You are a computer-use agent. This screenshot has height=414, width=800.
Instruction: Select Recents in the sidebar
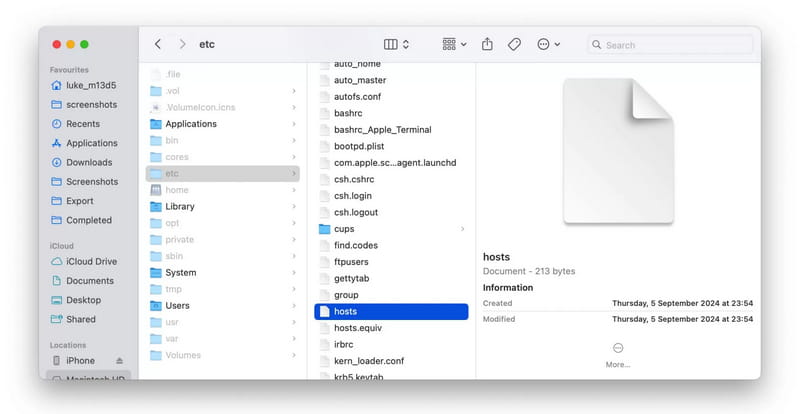click(x=76, y=124)
